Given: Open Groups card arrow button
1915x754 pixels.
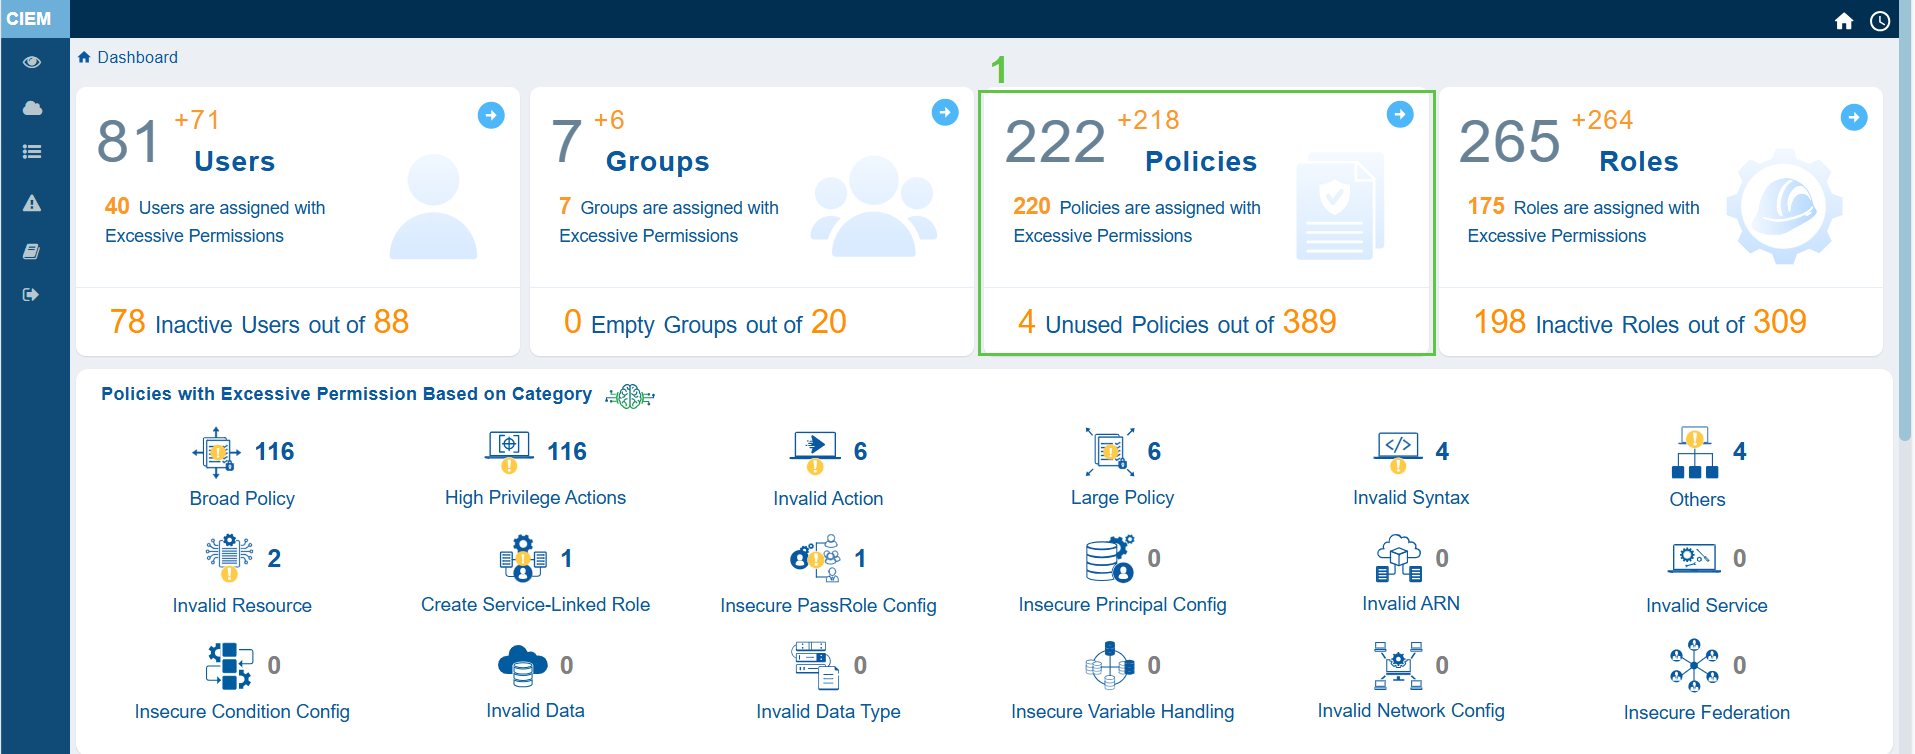Looking at the screenshot, I should (x=945, y=113).
